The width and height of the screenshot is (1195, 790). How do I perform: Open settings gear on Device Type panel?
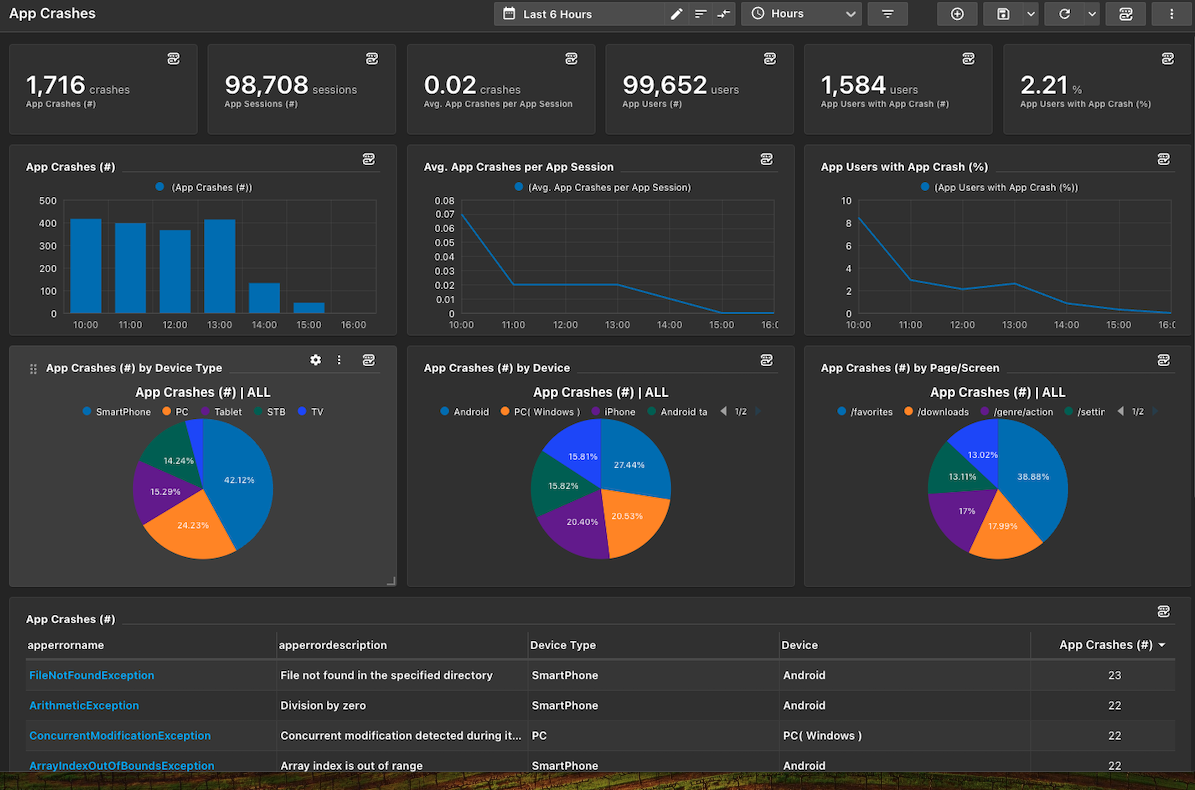tap(316, 359)
